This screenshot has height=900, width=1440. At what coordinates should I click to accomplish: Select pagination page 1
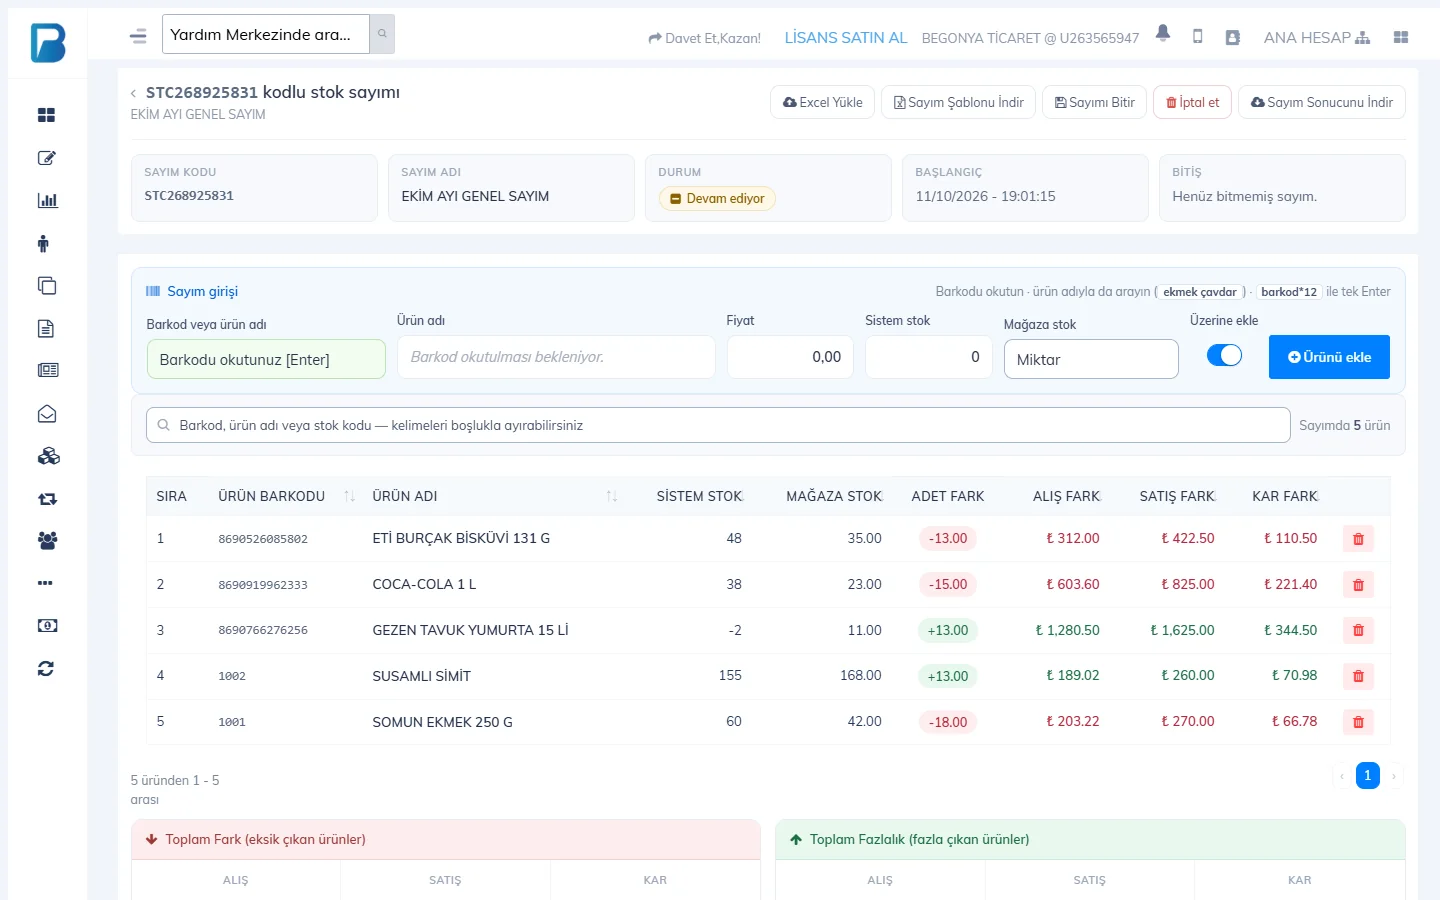click(1368, 776)
